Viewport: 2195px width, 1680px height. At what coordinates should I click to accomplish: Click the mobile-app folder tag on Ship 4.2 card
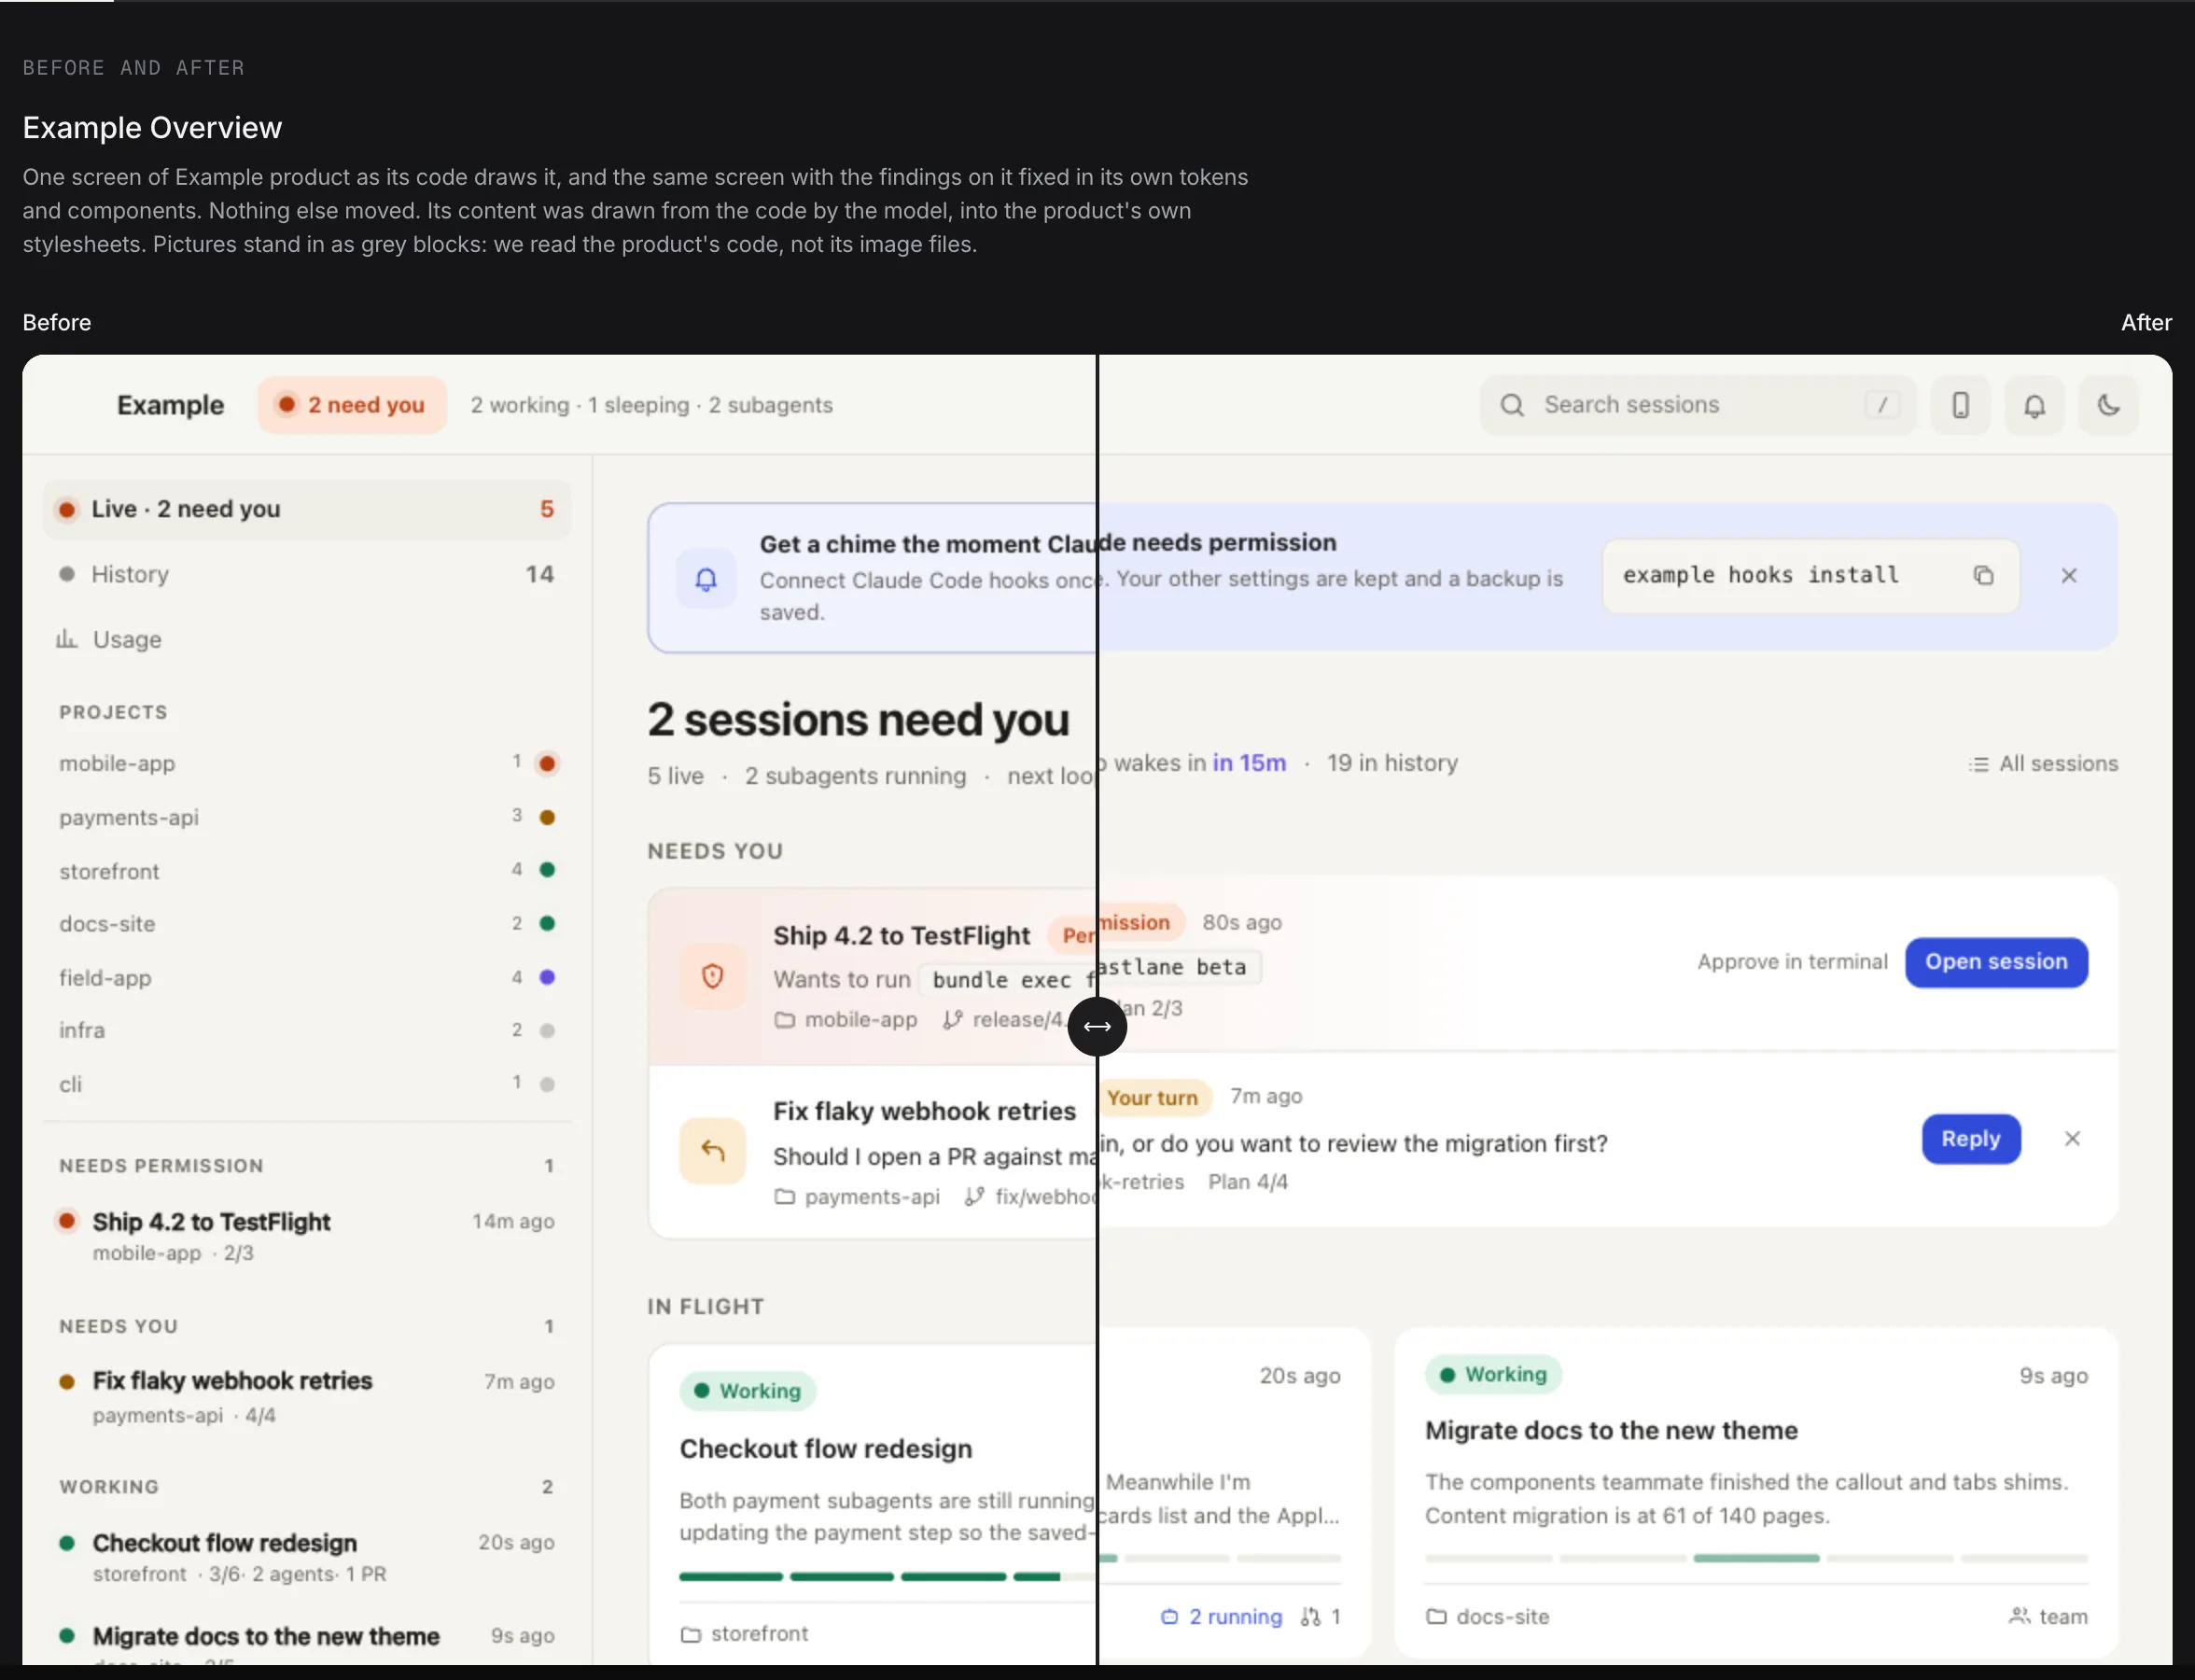[846, 1020]
